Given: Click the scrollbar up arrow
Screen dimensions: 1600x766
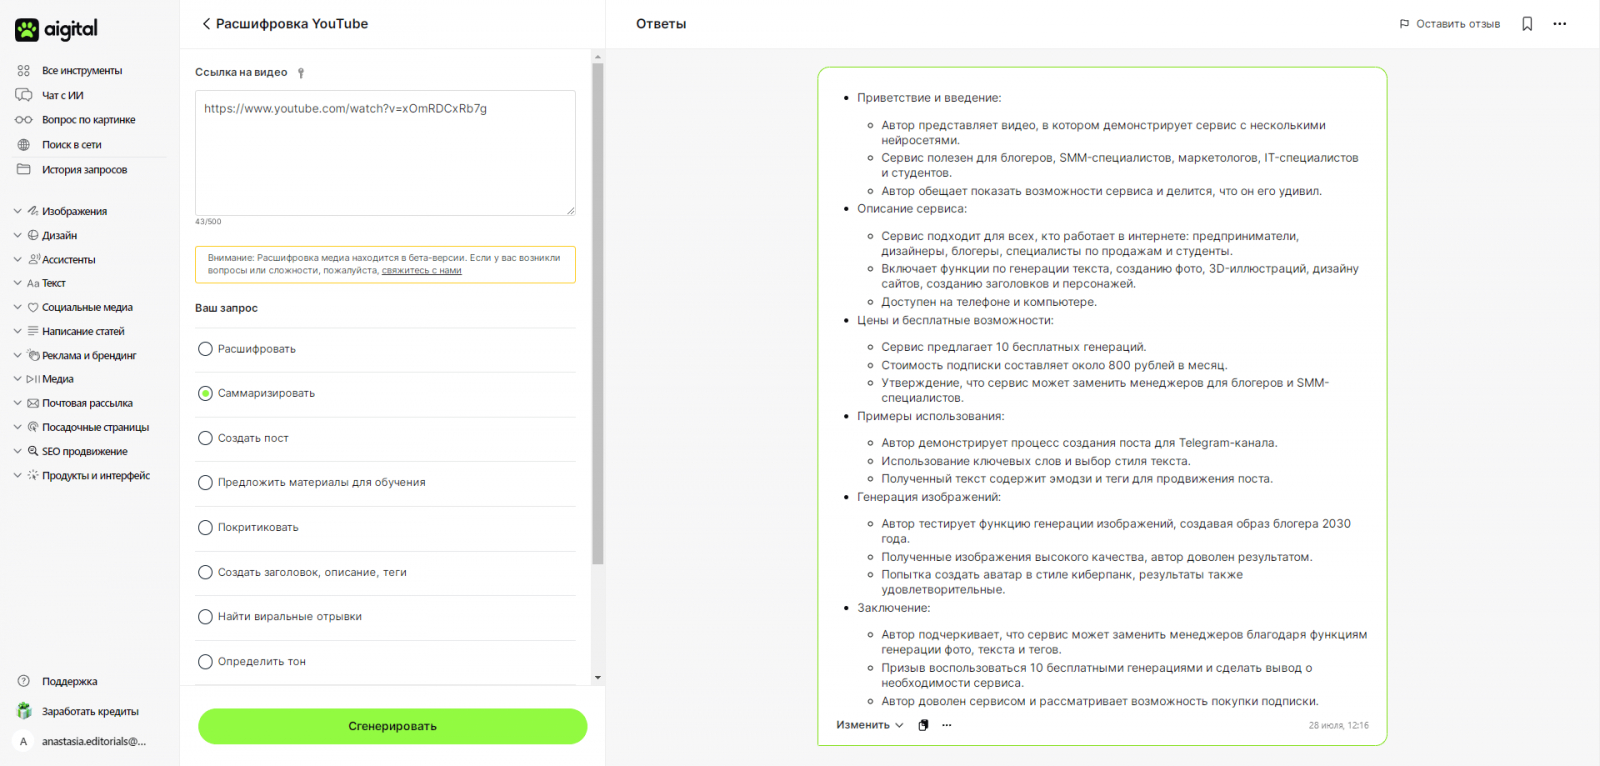Looking at the screenshot, I should (x=598, y=56).
